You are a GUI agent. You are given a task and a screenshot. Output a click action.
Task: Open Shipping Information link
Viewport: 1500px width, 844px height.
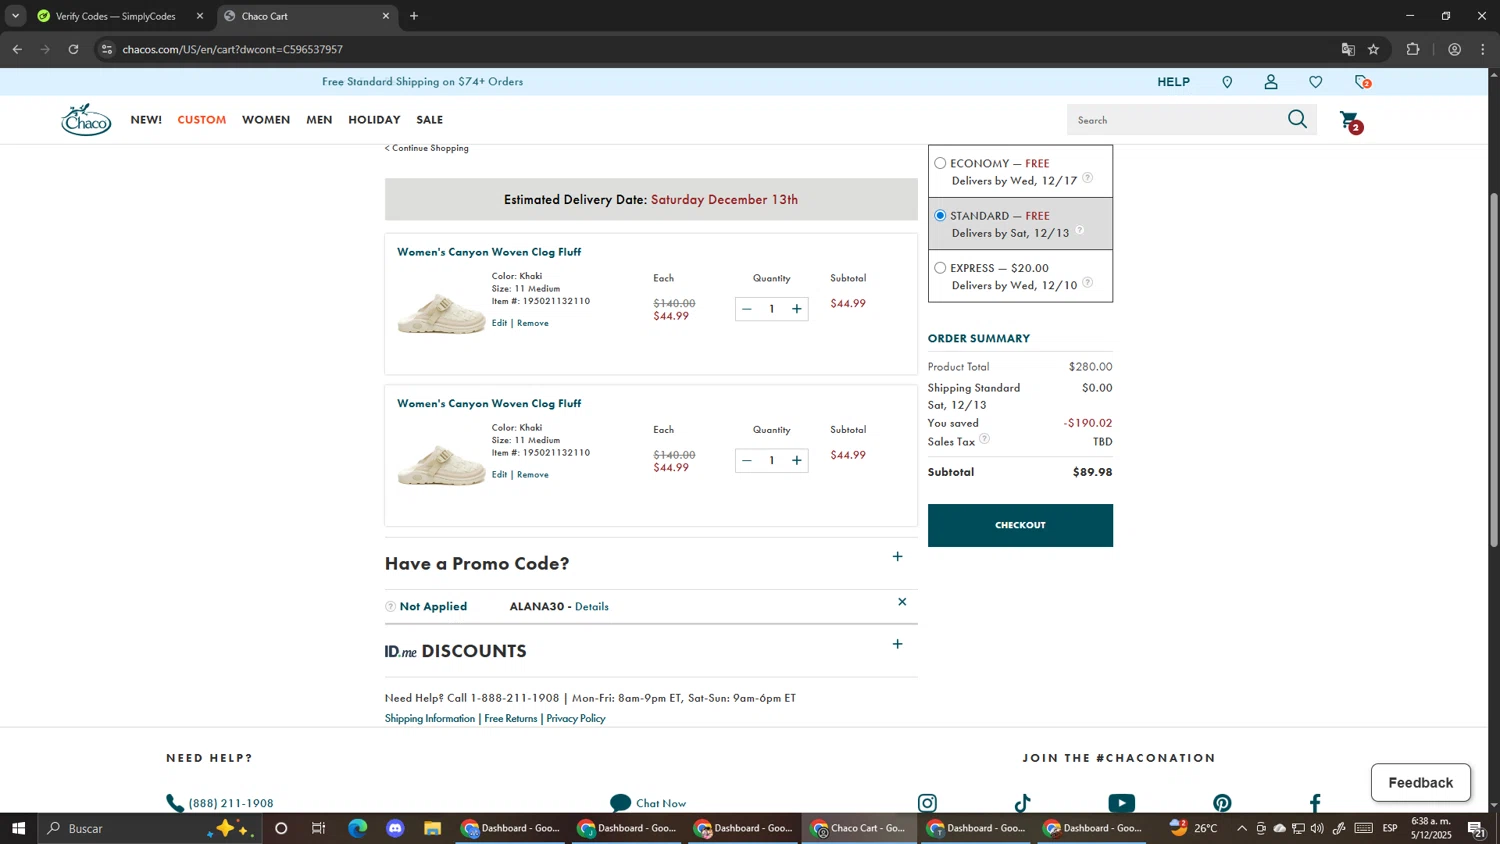coord(430,719)
